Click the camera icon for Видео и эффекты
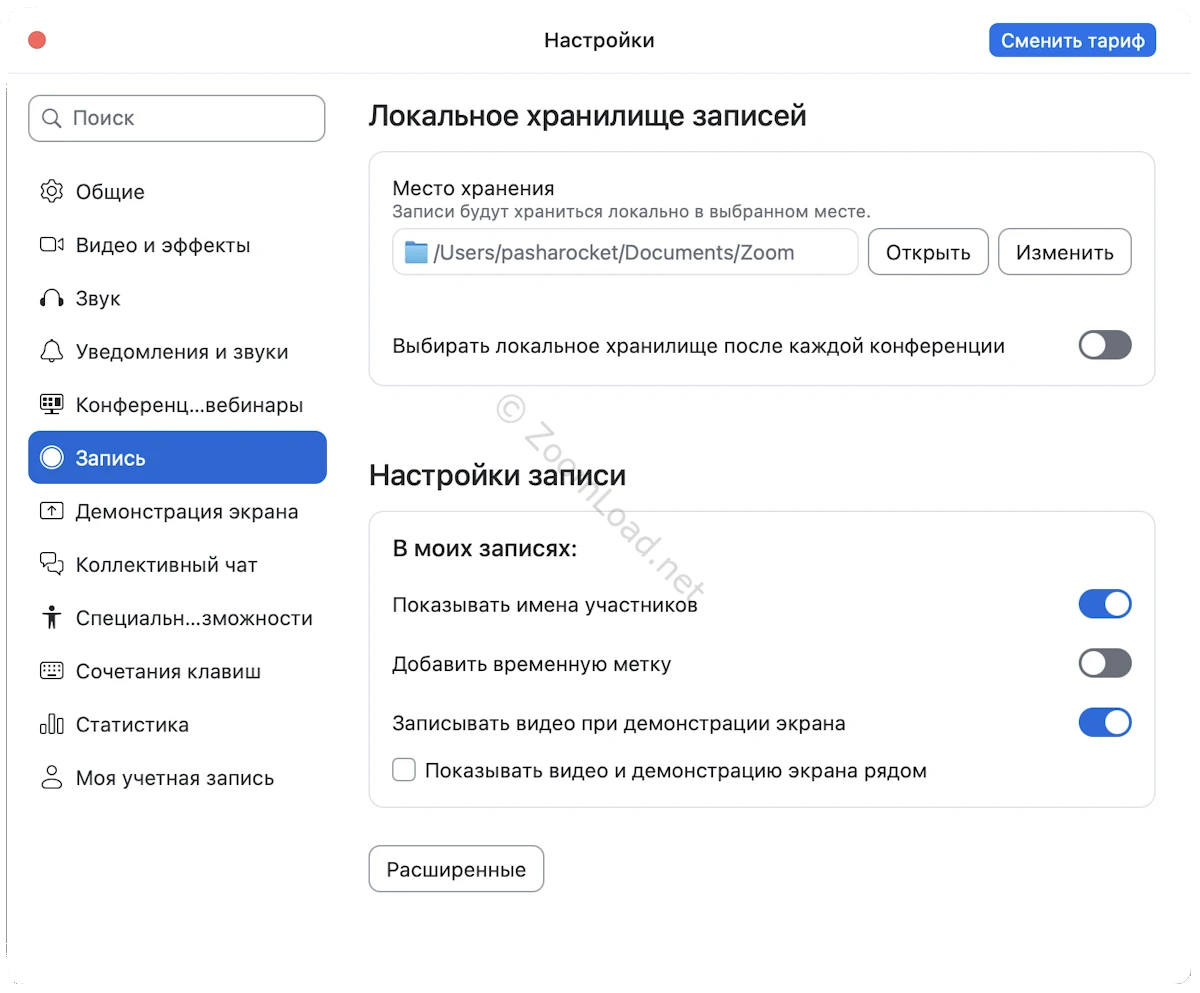Image resolution: width=1200 pixels, height=993 pixels. 51,245
